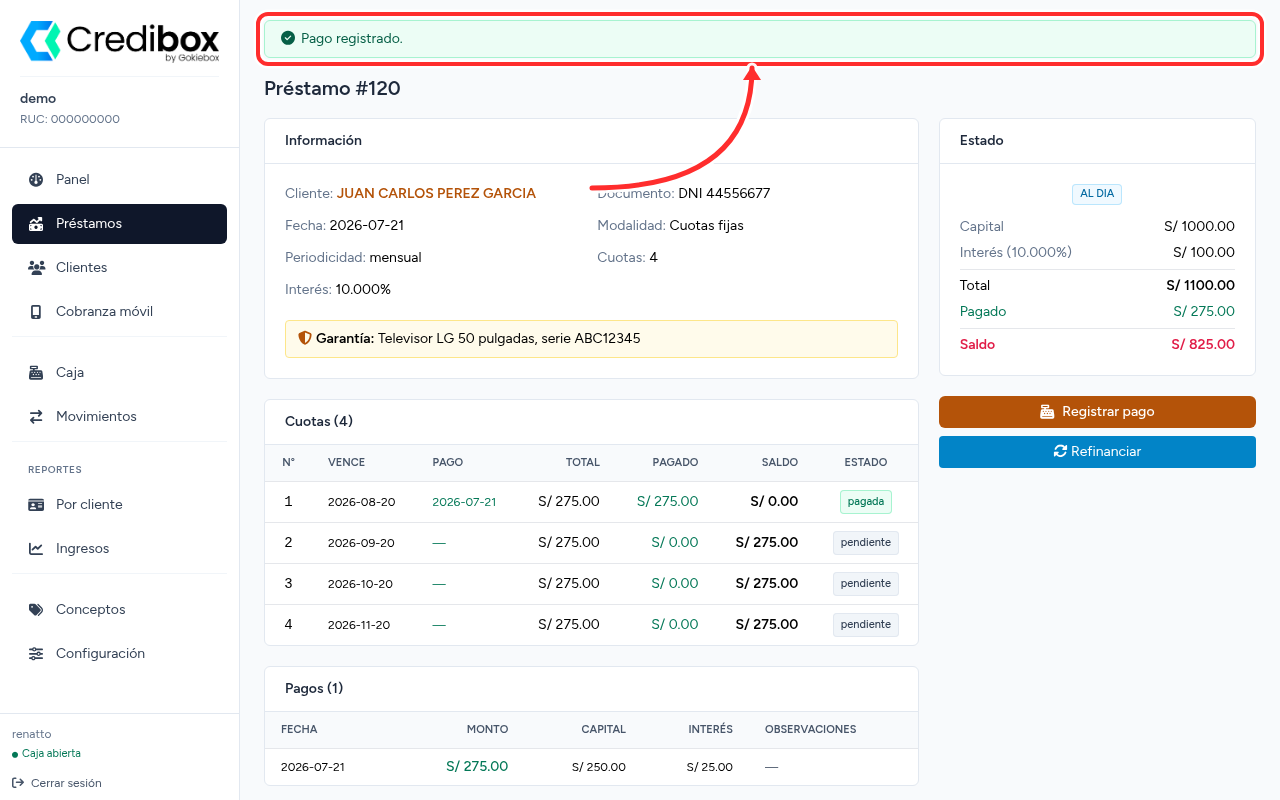Click the Caja cash register icon
This screenshot has height=800, width=1280.
(x=36, y=373)
